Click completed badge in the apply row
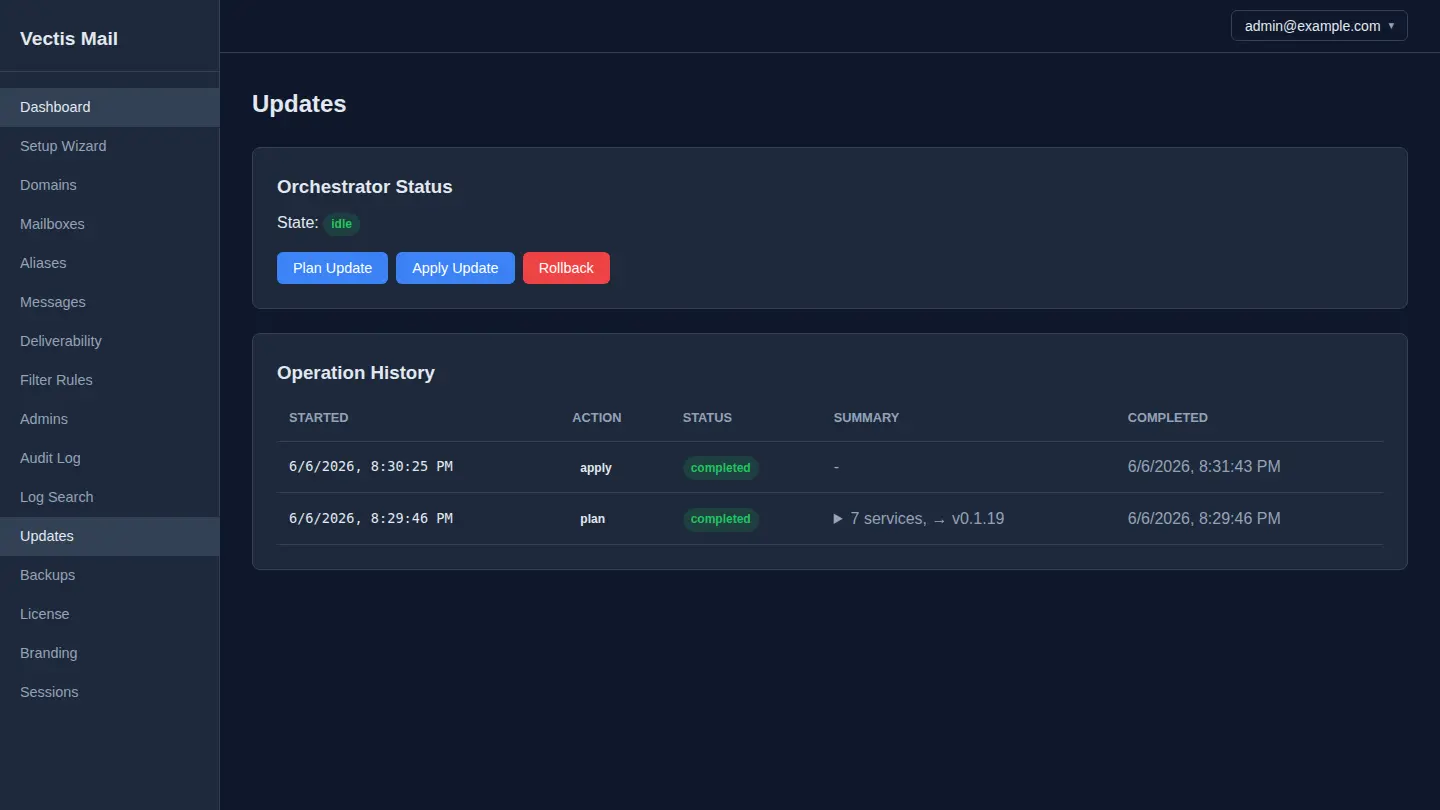This screenshot has height=810, width=1440. point(720,468)
